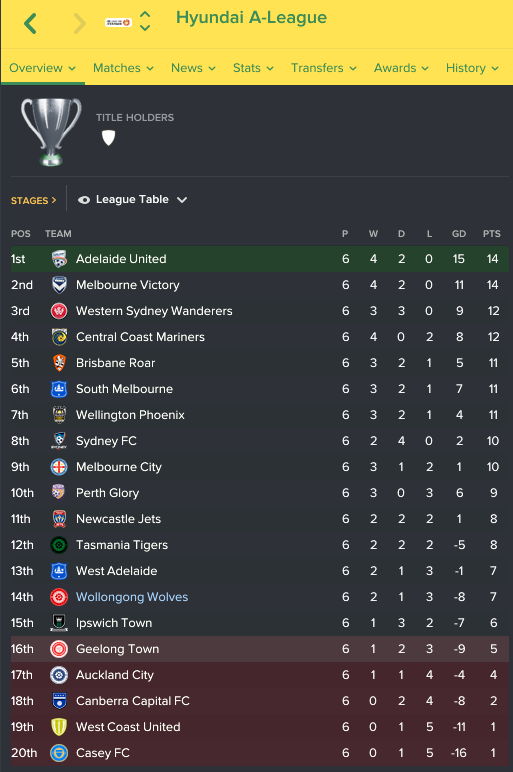Open the Matches tab
Screen dimensions: 513x772
(x=123, y=68)
